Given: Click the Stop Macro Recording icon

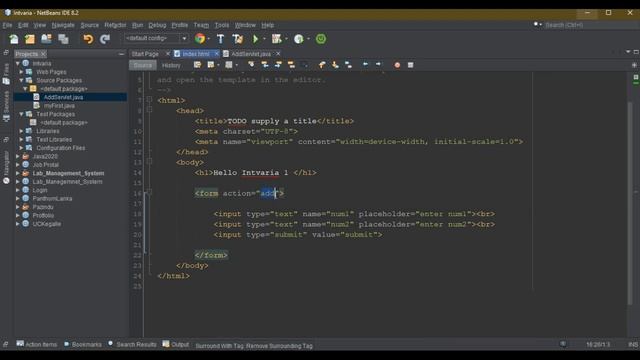Looking at the screenshot, I should pos(411,65).
